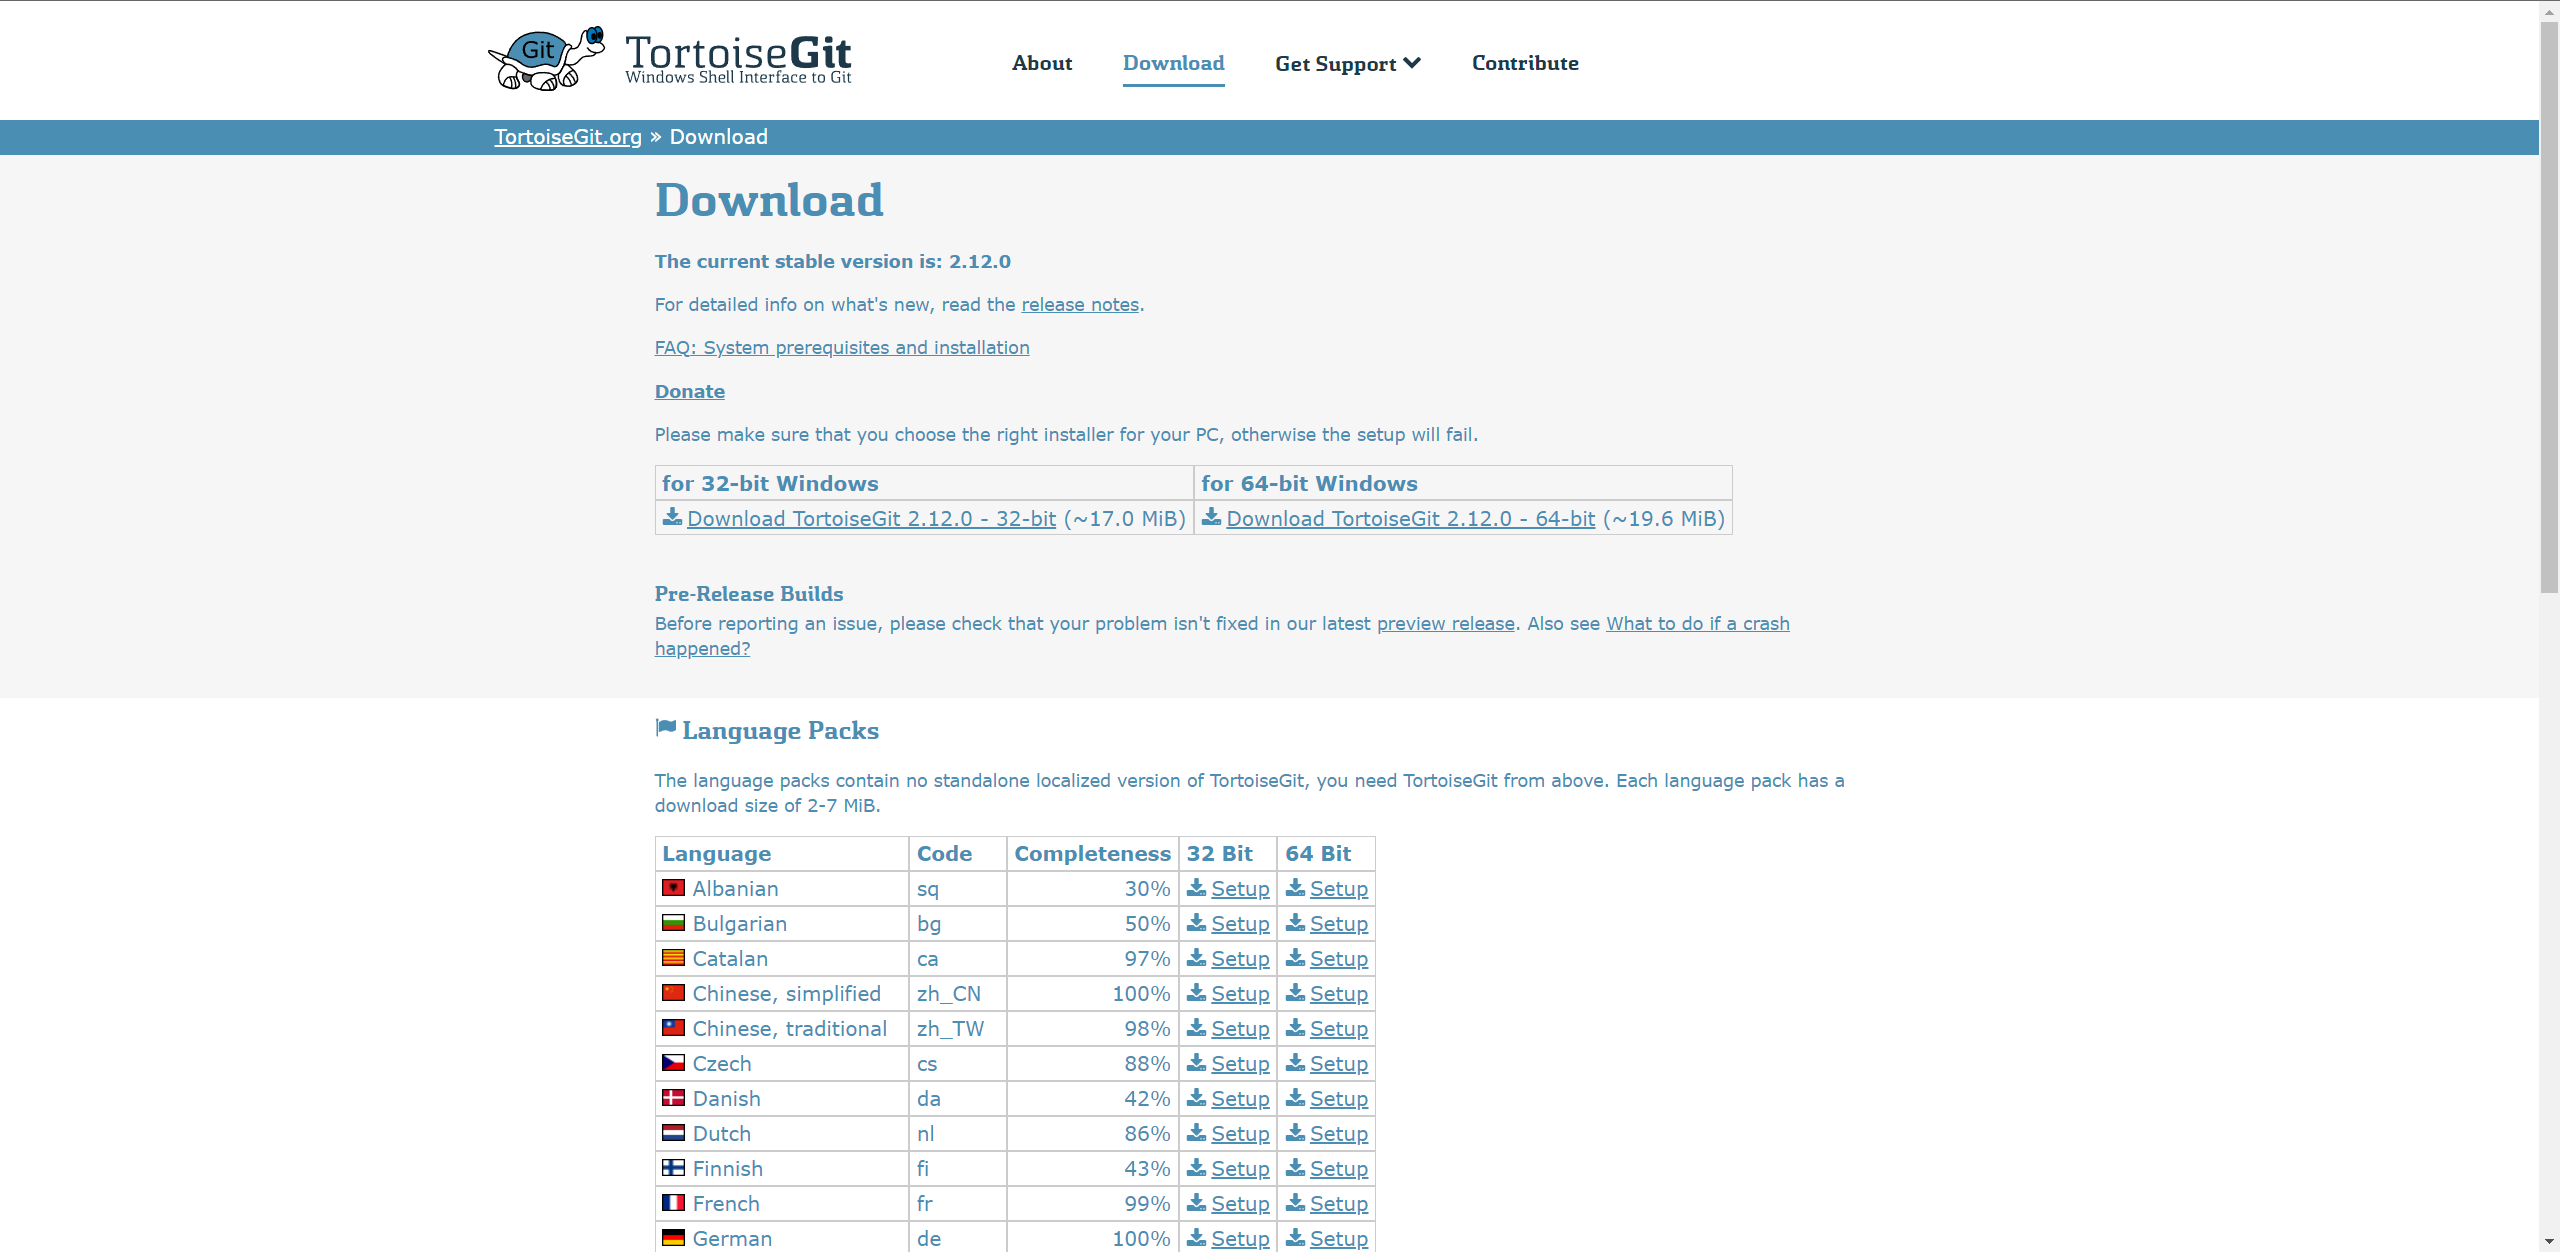Open the About menu item
2560x1252 pixels.
tap(1042, 63)
